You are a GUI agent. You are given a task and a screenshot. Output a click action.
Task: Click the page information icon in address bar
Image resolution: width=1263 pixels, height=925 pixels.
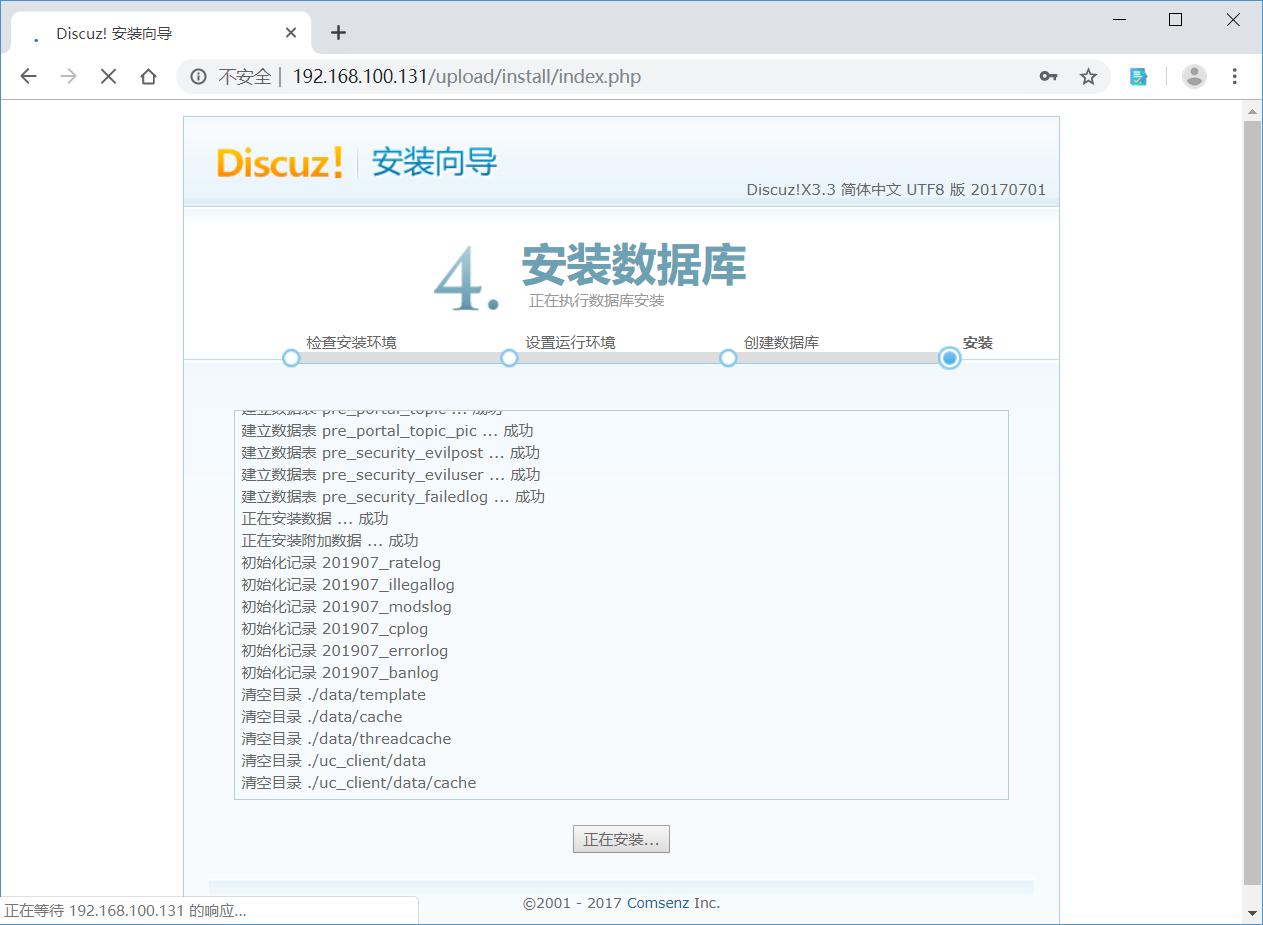201,76
